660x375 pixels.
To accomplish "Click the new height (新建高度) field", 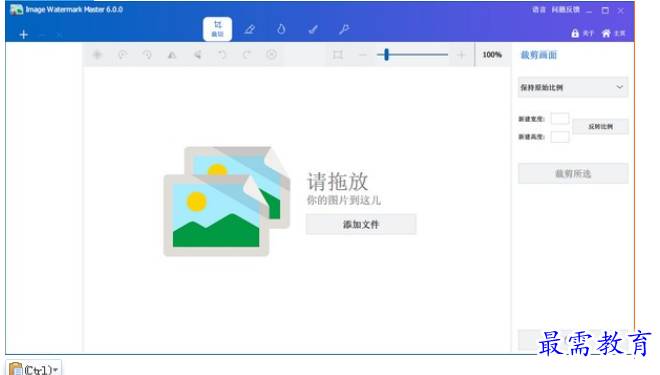I will (x=560, y=137).
